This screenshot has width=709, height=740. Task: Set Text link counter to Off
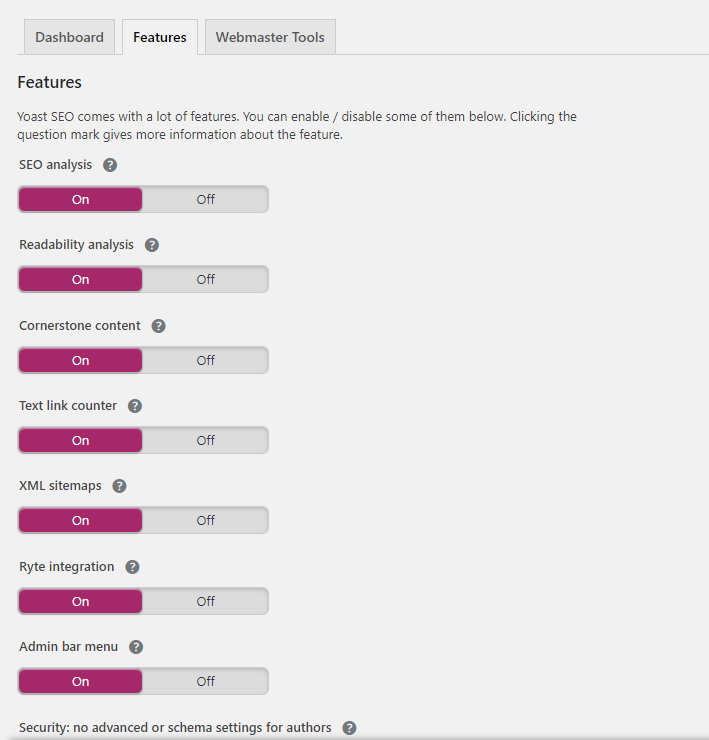click(205, 440)
